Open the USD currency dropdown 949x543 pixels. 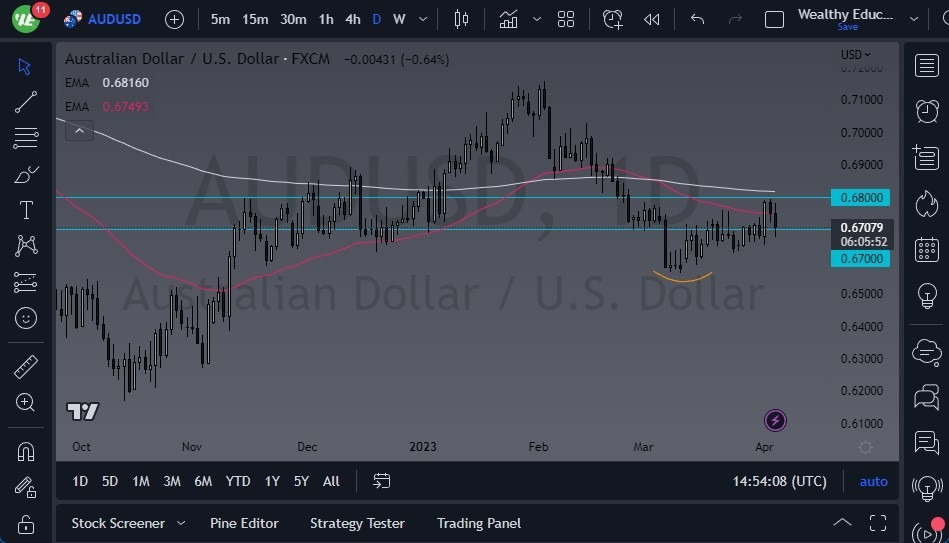(x=855, y=54)
